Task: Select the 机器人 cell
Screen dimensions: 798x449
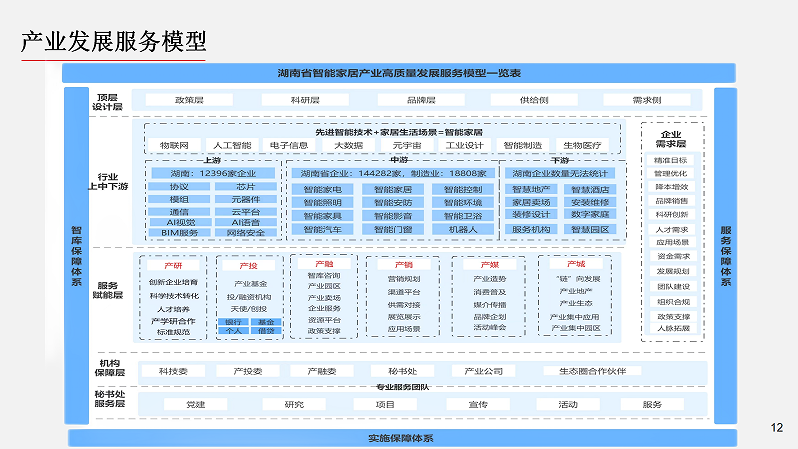Action: (x=463, y=230)
